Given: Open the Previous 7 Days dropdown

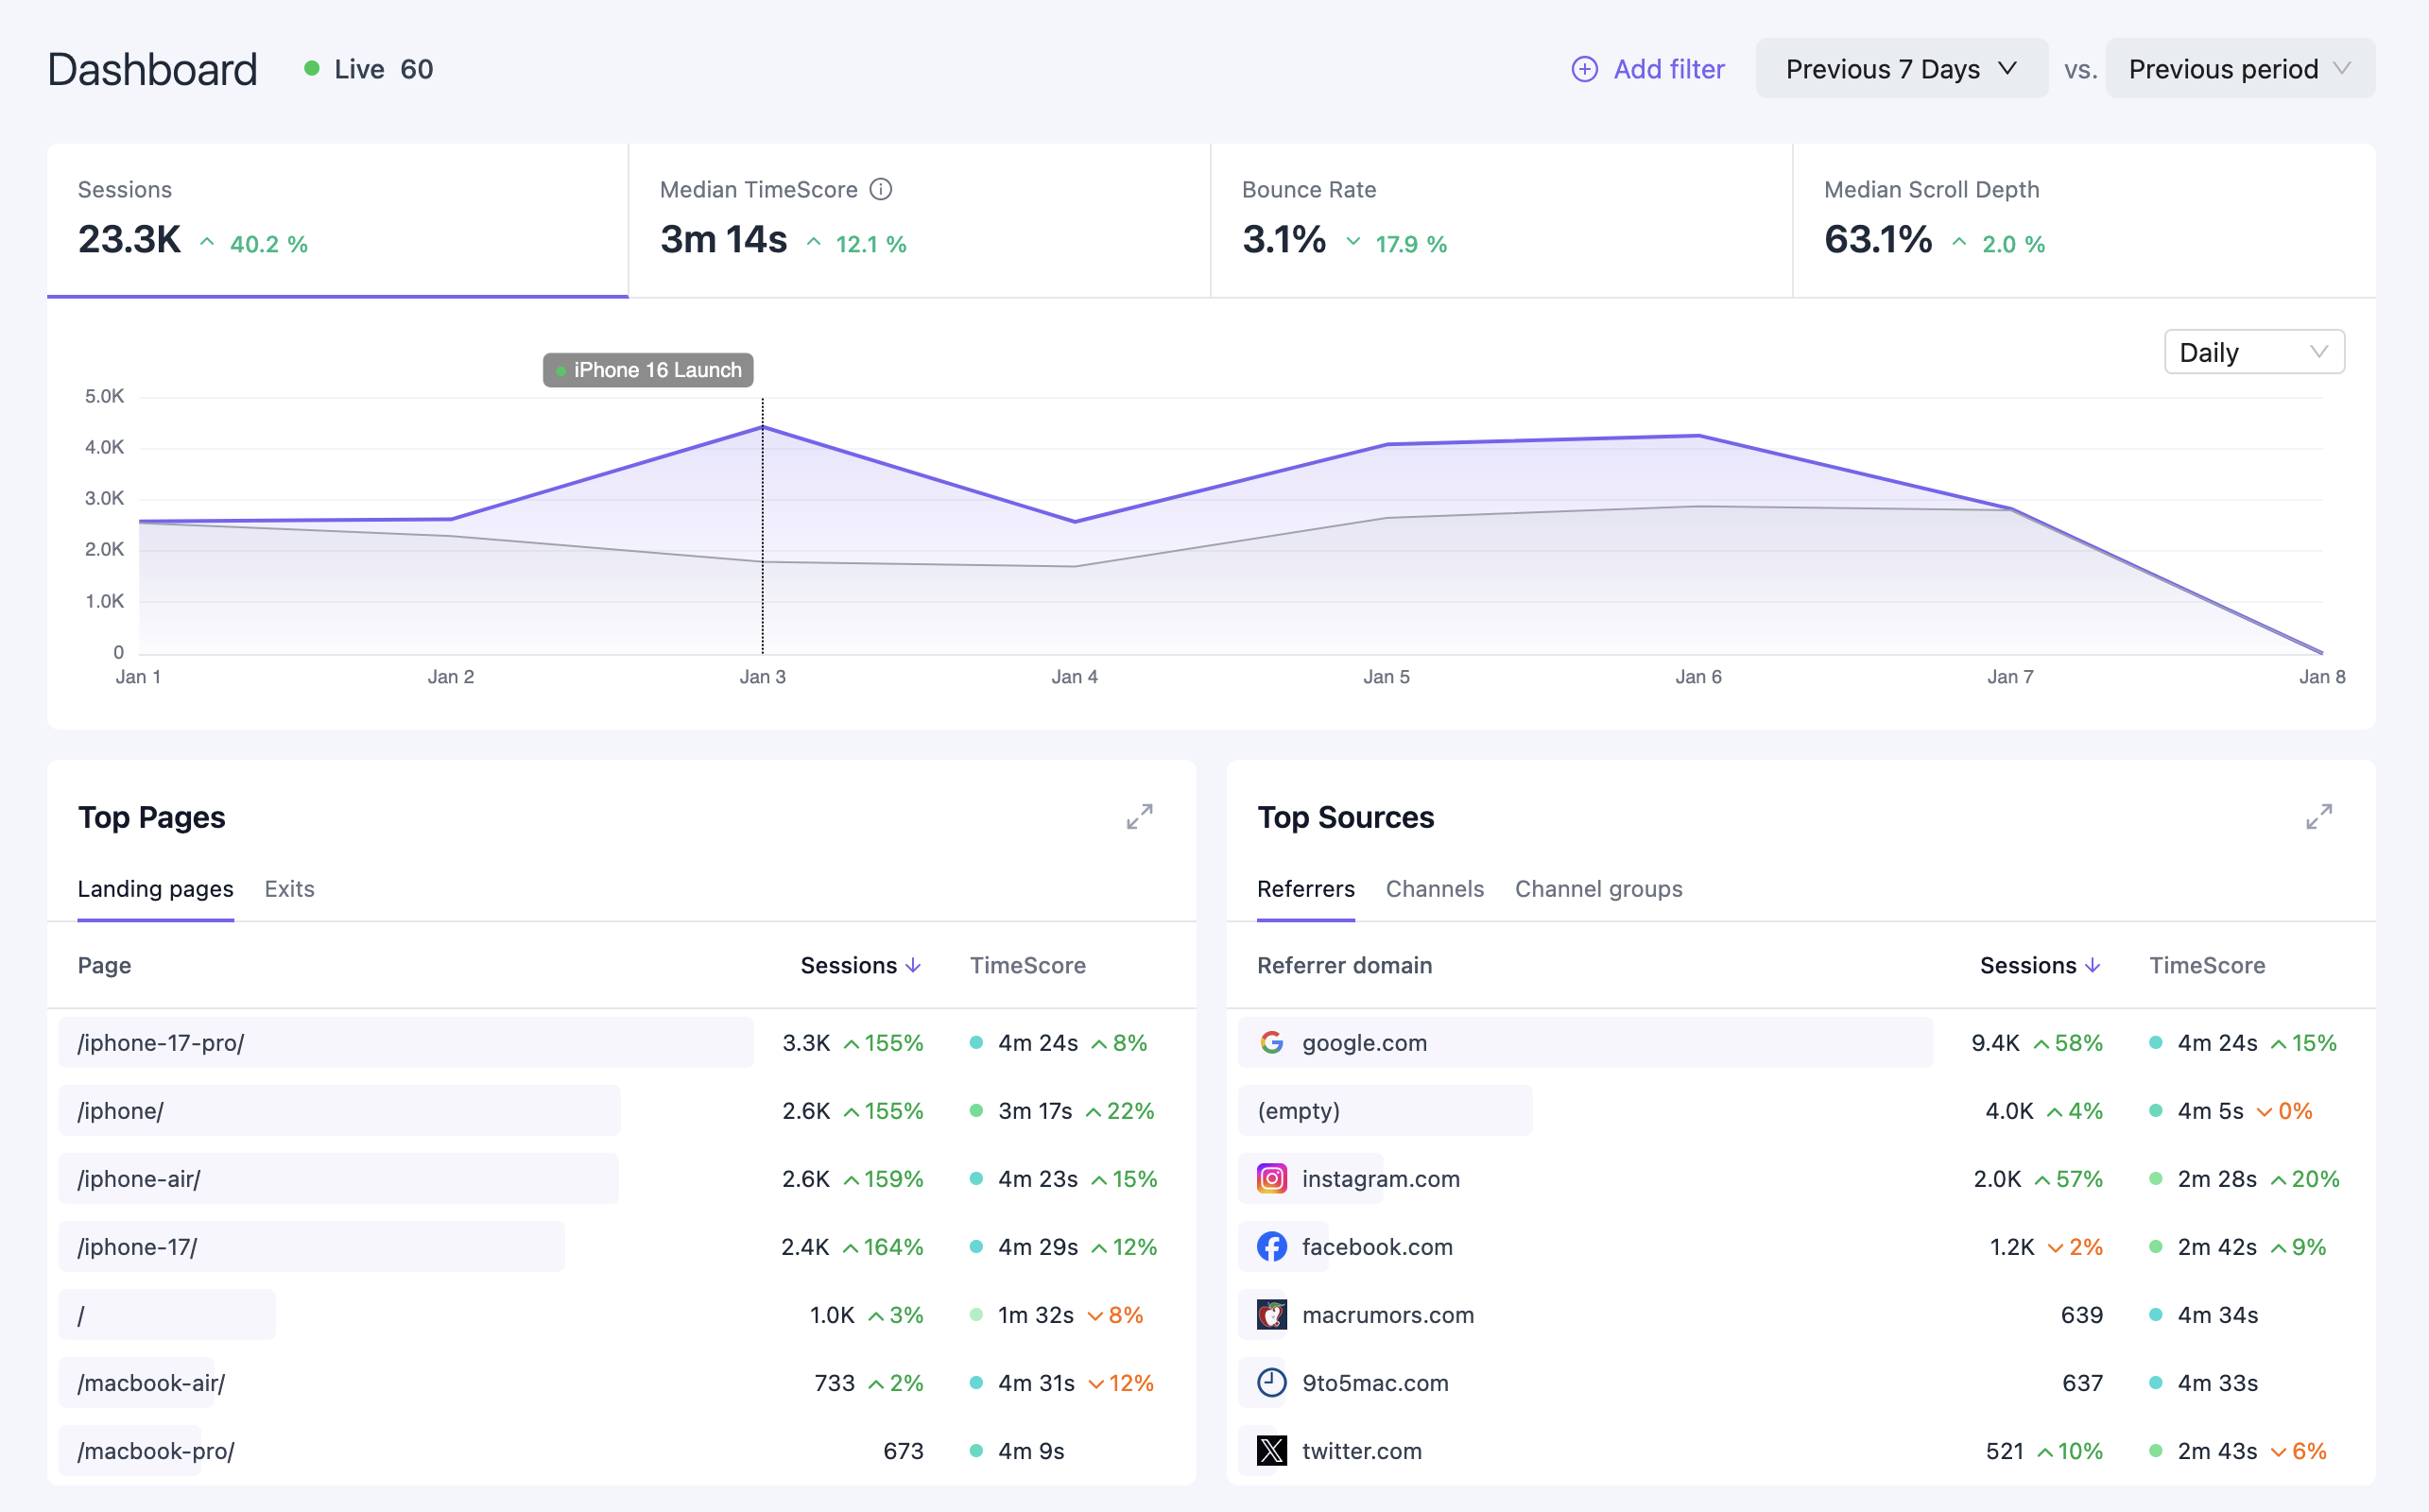Looking at the screenshot, I should (x=1901, y=69).
